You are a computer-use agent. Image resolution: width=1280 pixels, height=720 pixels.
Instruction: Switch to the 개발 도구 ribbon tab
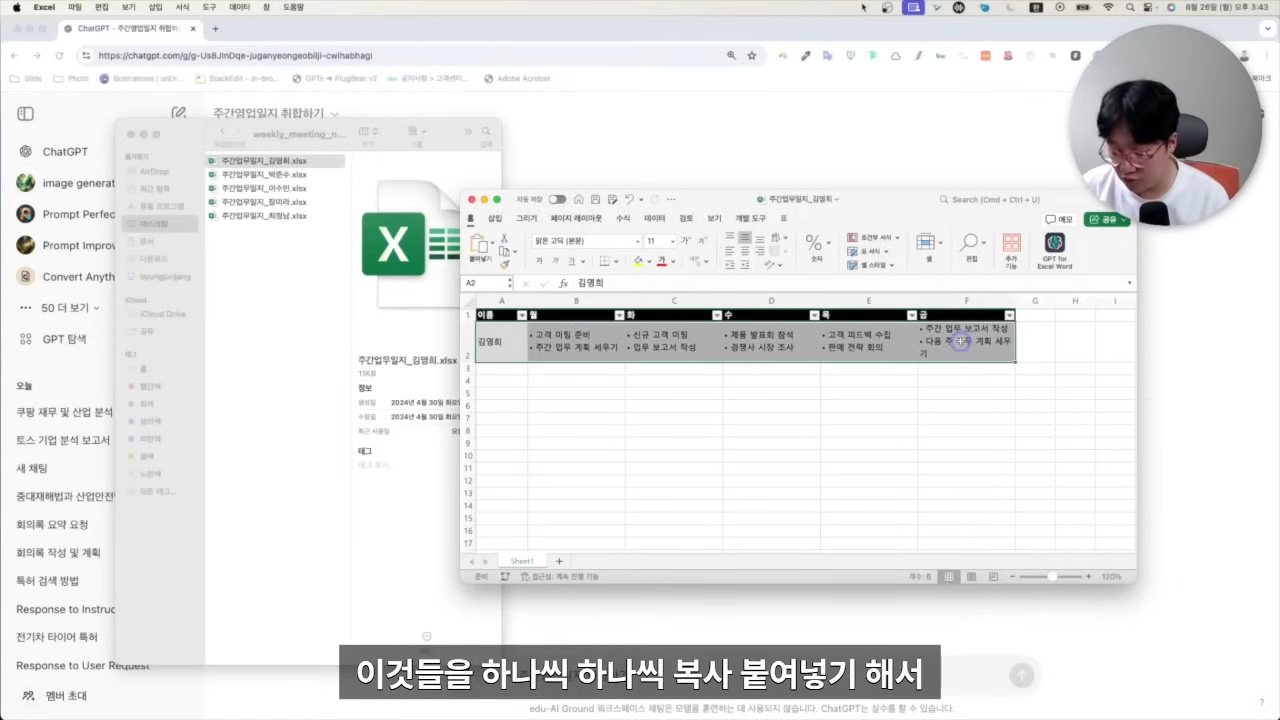750,218
